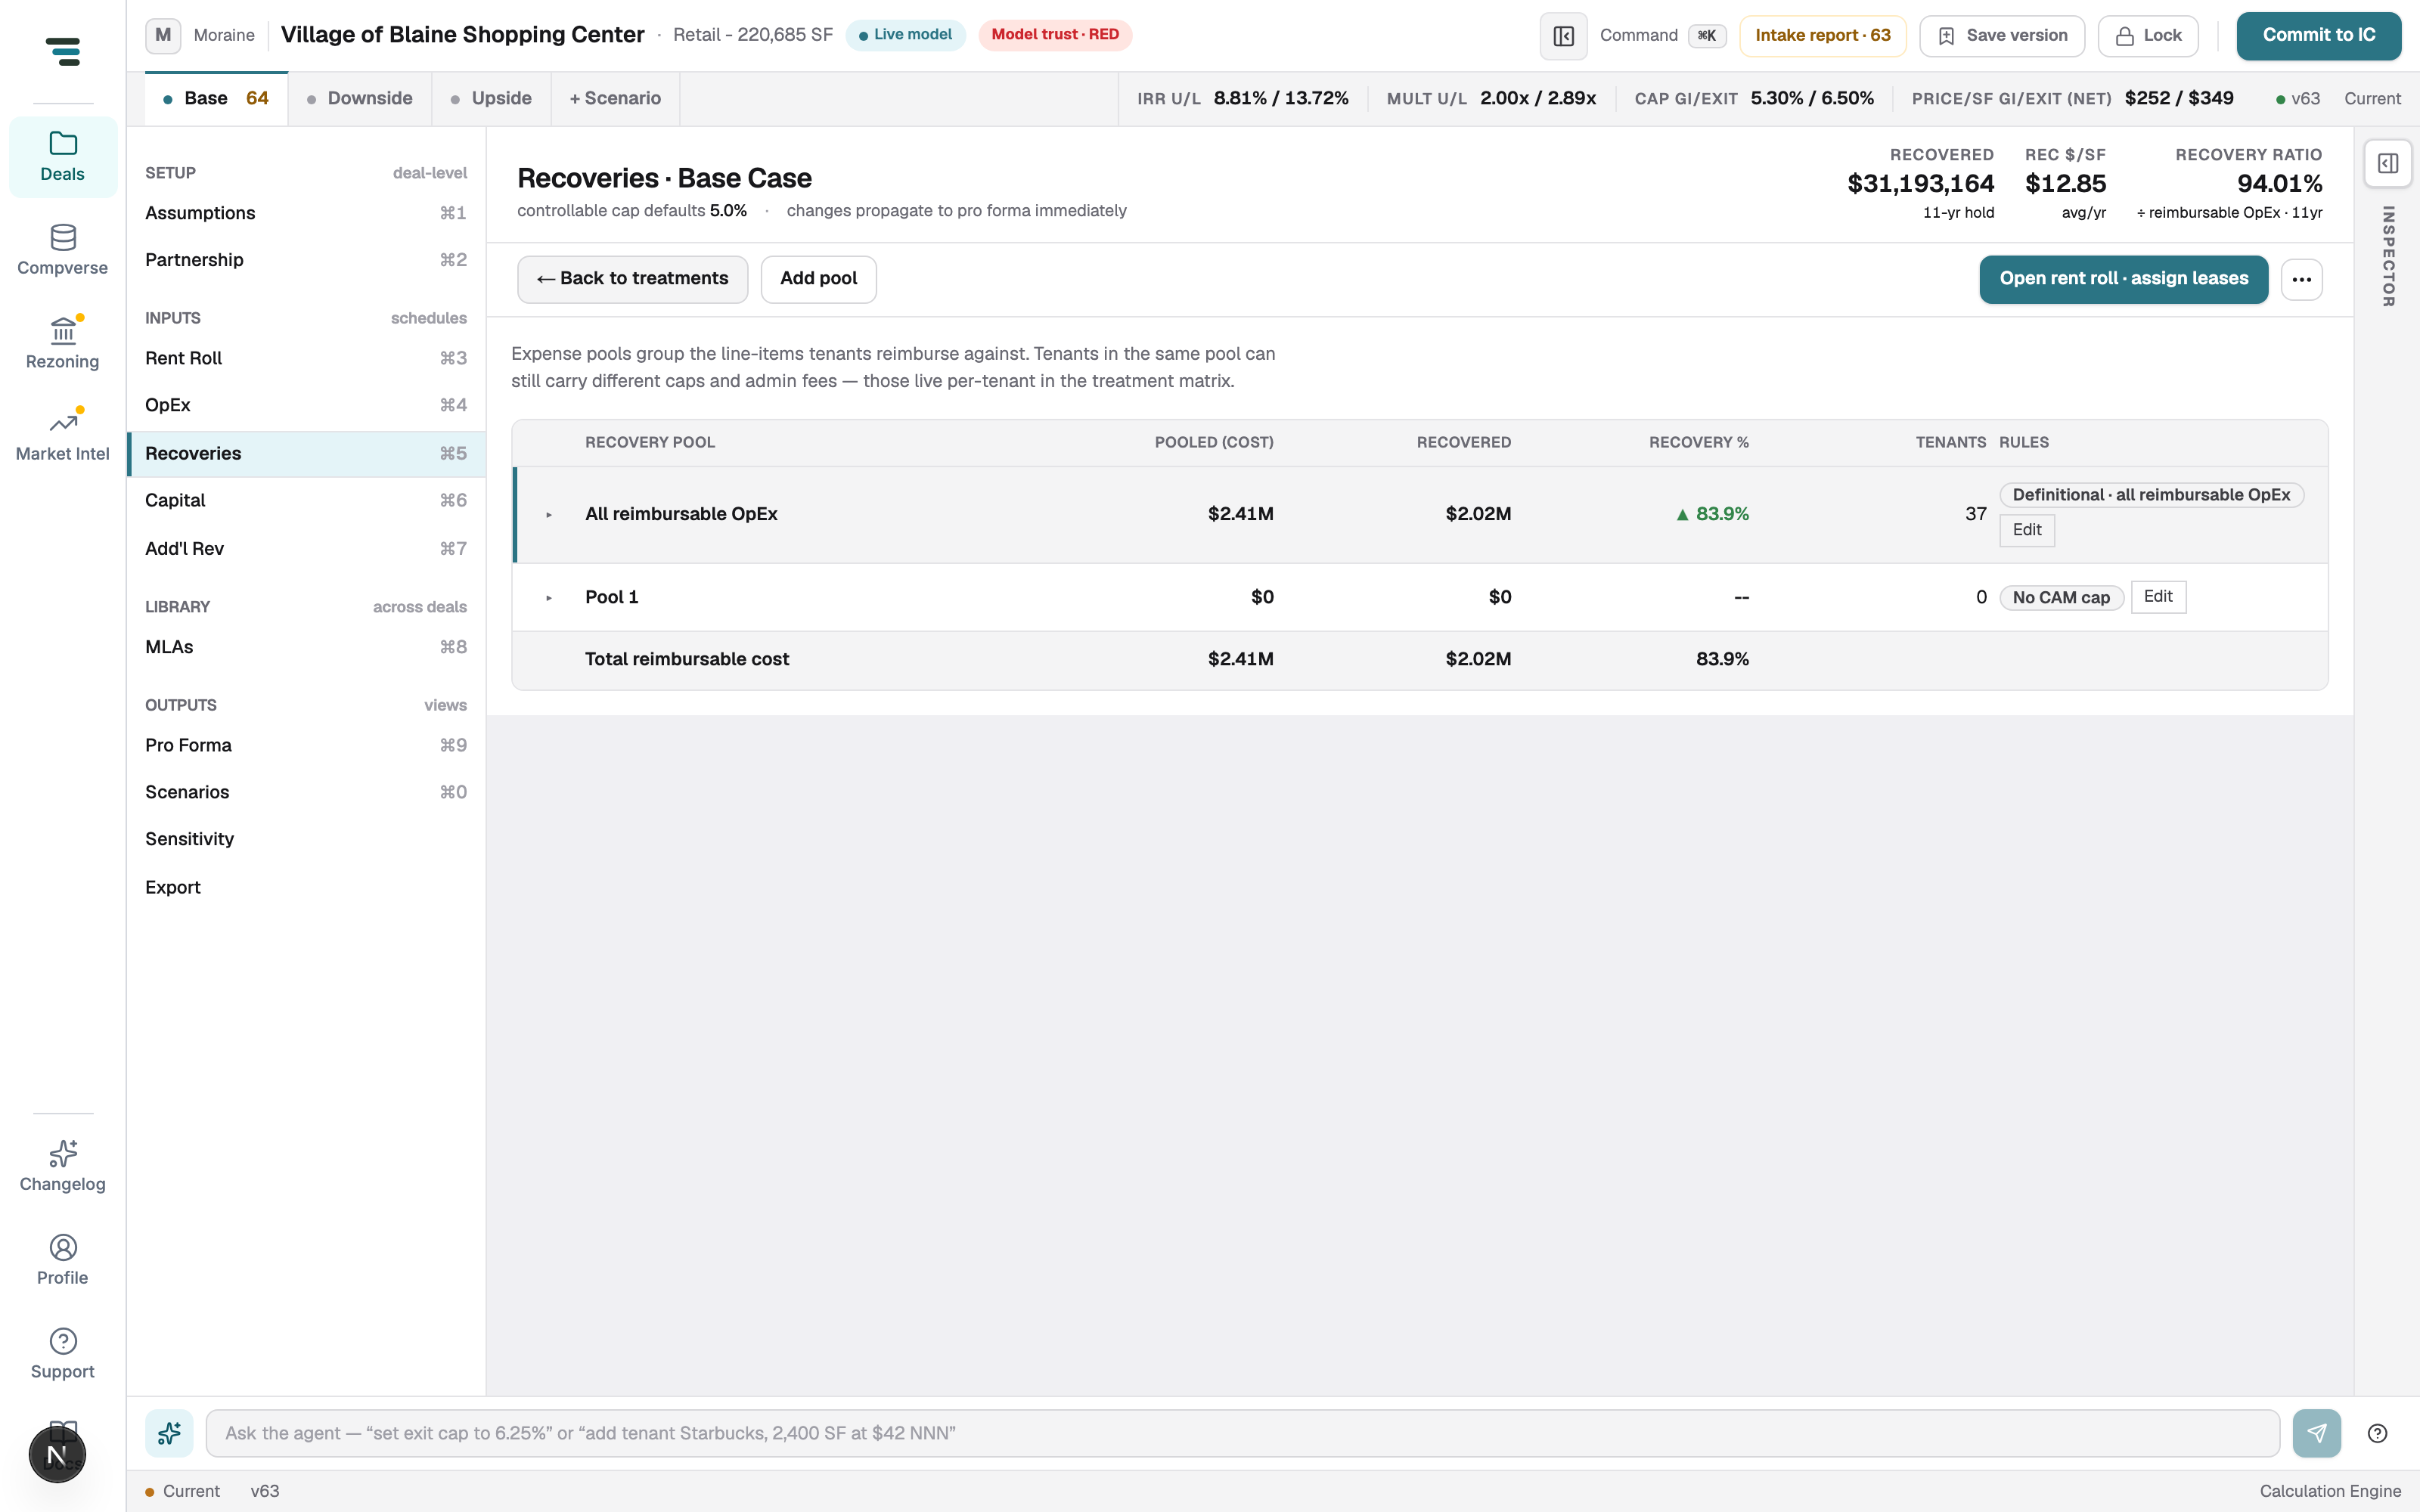Open Market Intel trend icon

63,423
